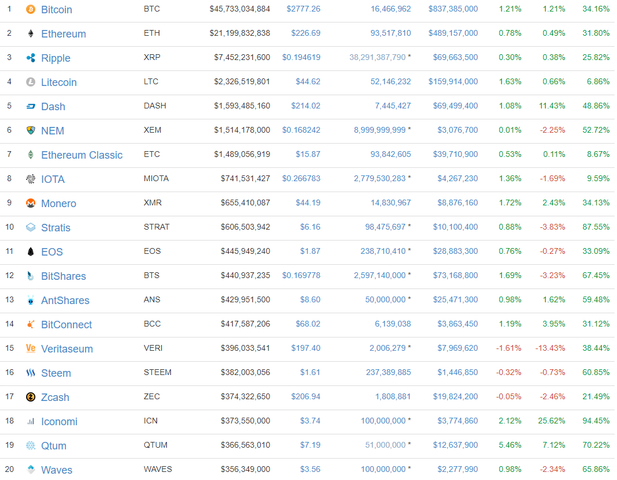Click the Zcash logo icon
Viewport: 617px width, 480px height.
pyautogui.click(x=30, y=397)
